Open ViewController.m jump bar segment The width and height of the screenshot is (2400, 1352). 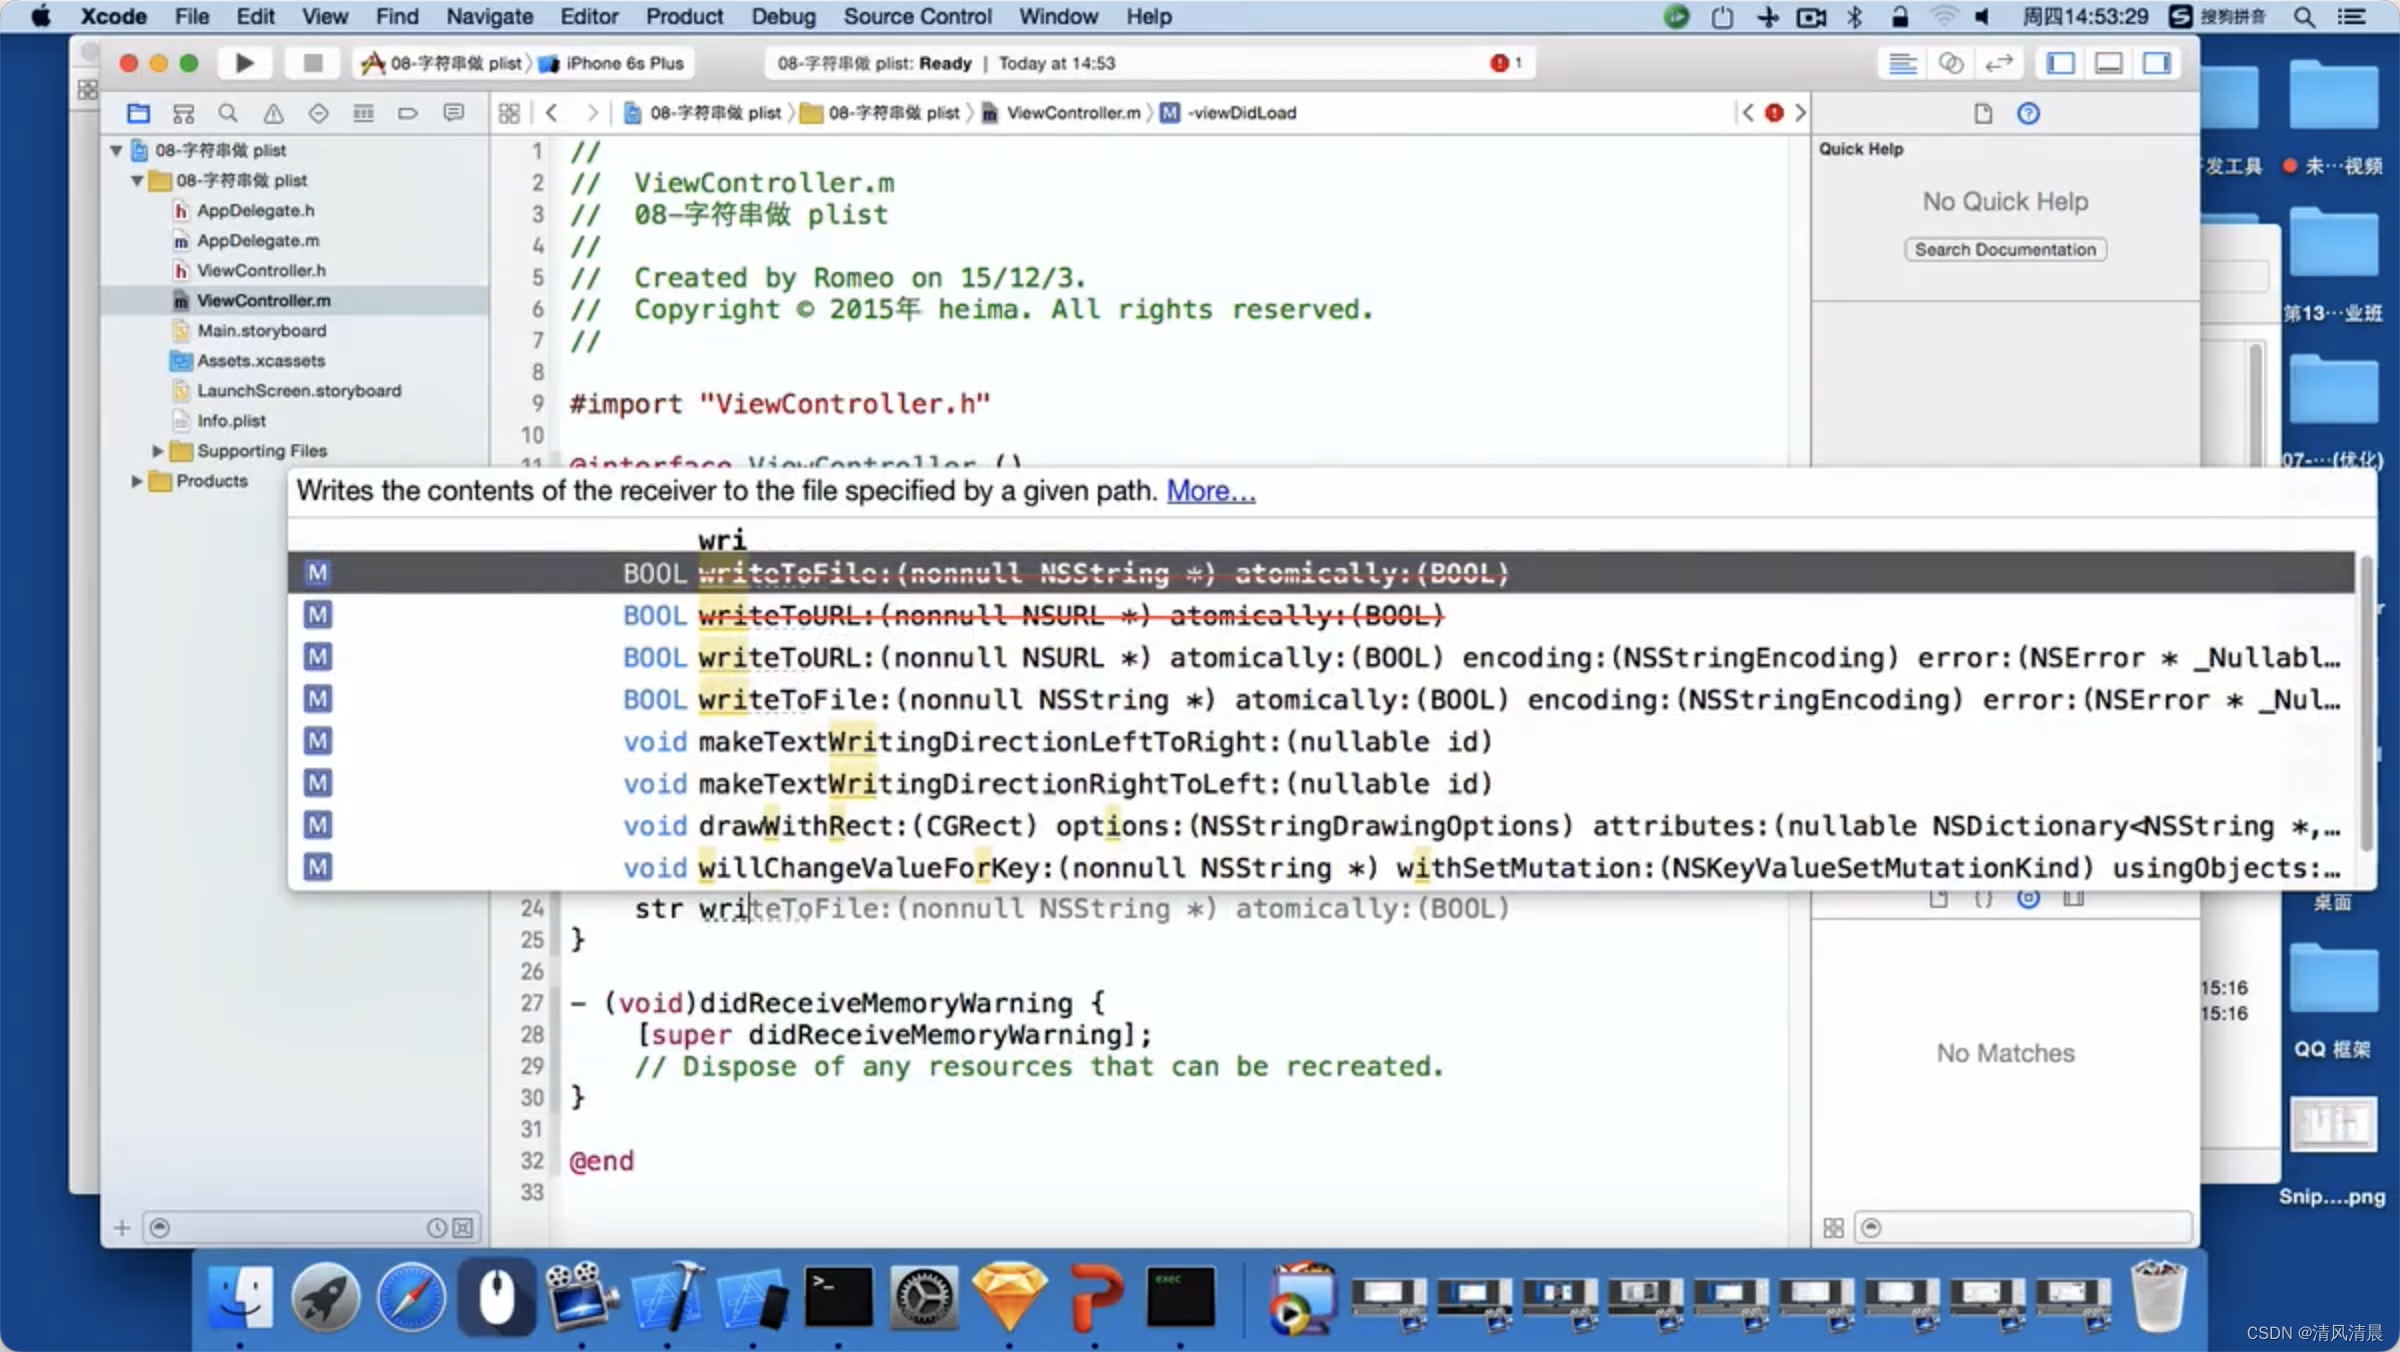pyautogui.click(x=1061, y=113)
